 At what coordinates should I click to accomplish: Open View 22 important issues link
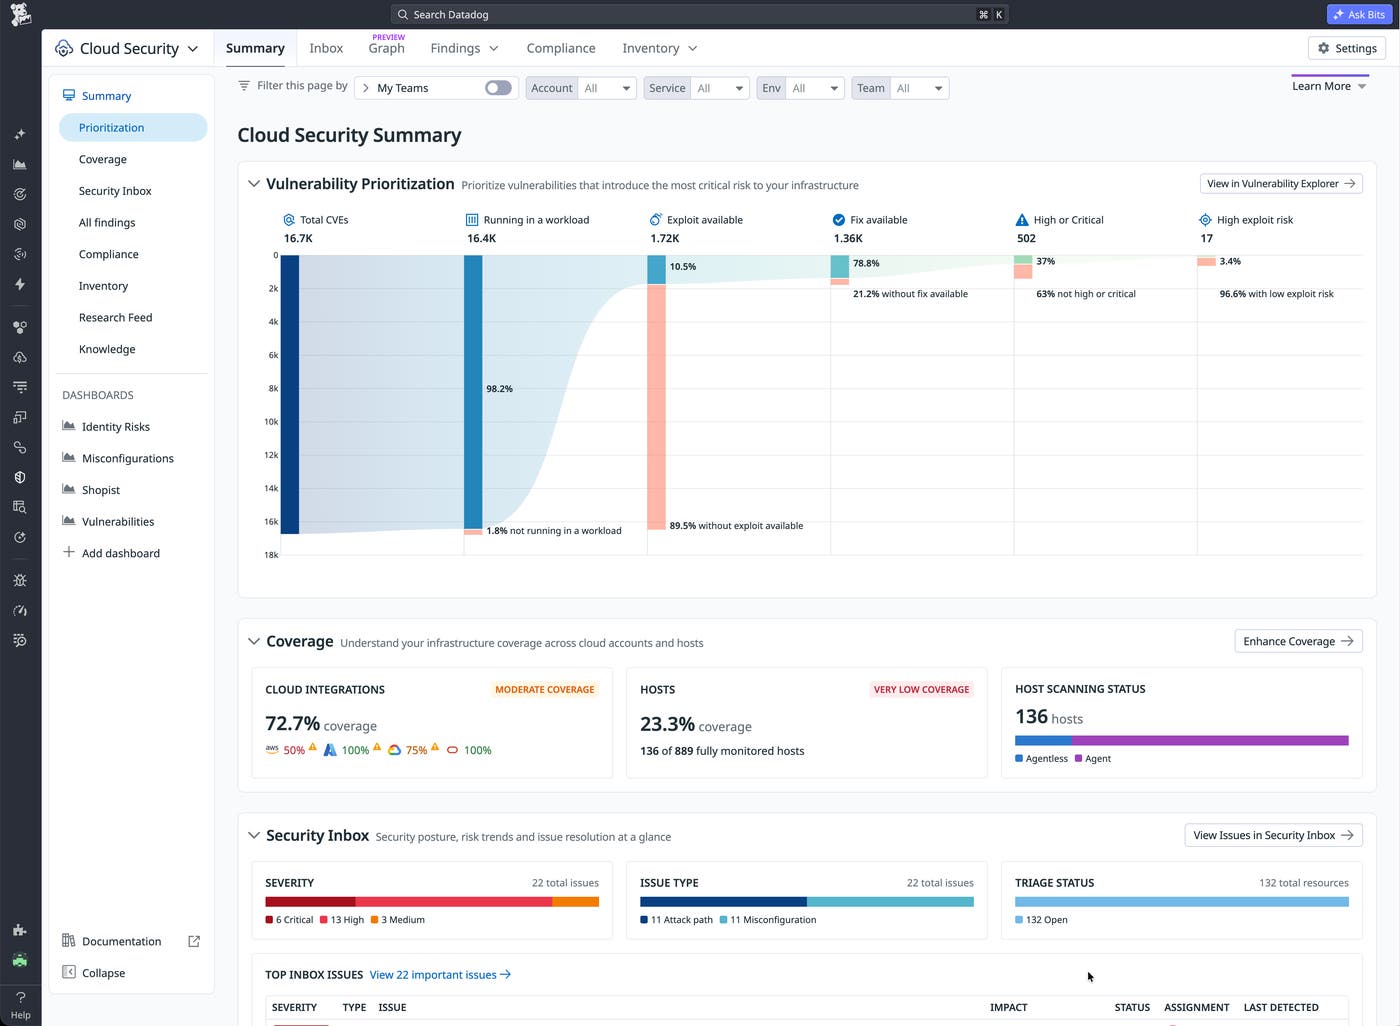click(x=440, y=975)
